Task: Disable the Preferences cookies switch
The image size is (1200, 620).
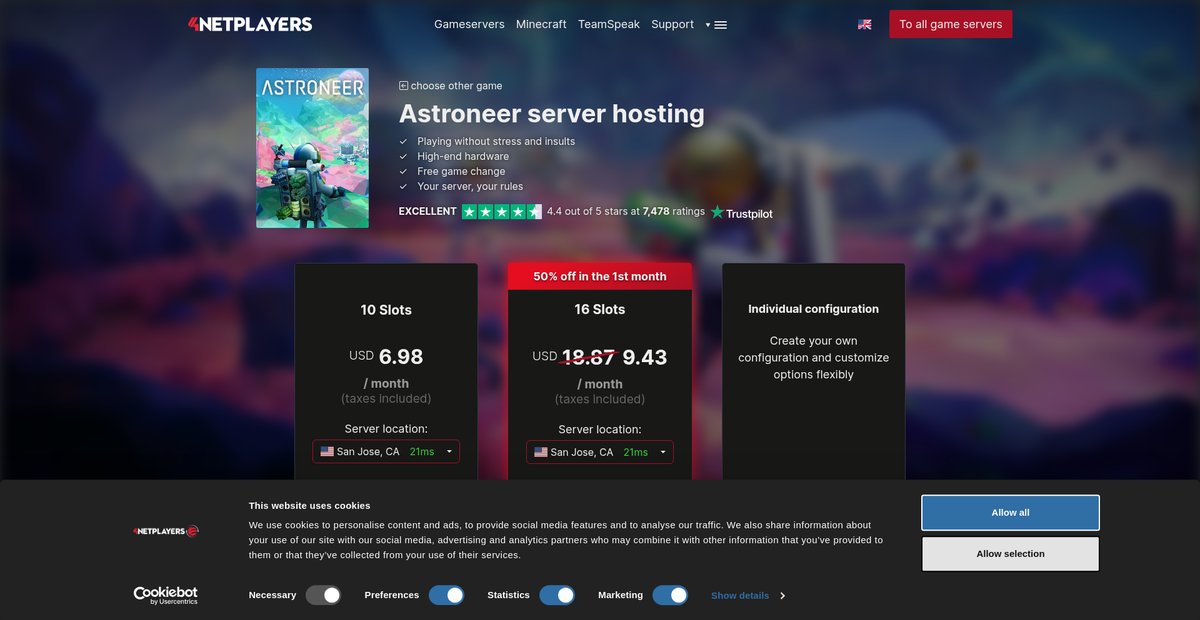Action: (x=447, y=595)
